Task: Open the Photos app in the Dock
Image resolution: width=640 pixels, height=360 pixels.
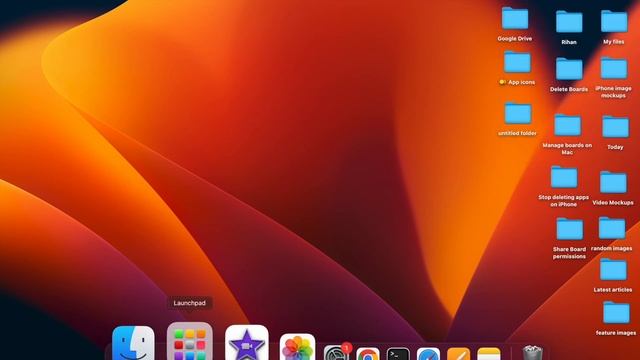Action: tap(298, 347)
